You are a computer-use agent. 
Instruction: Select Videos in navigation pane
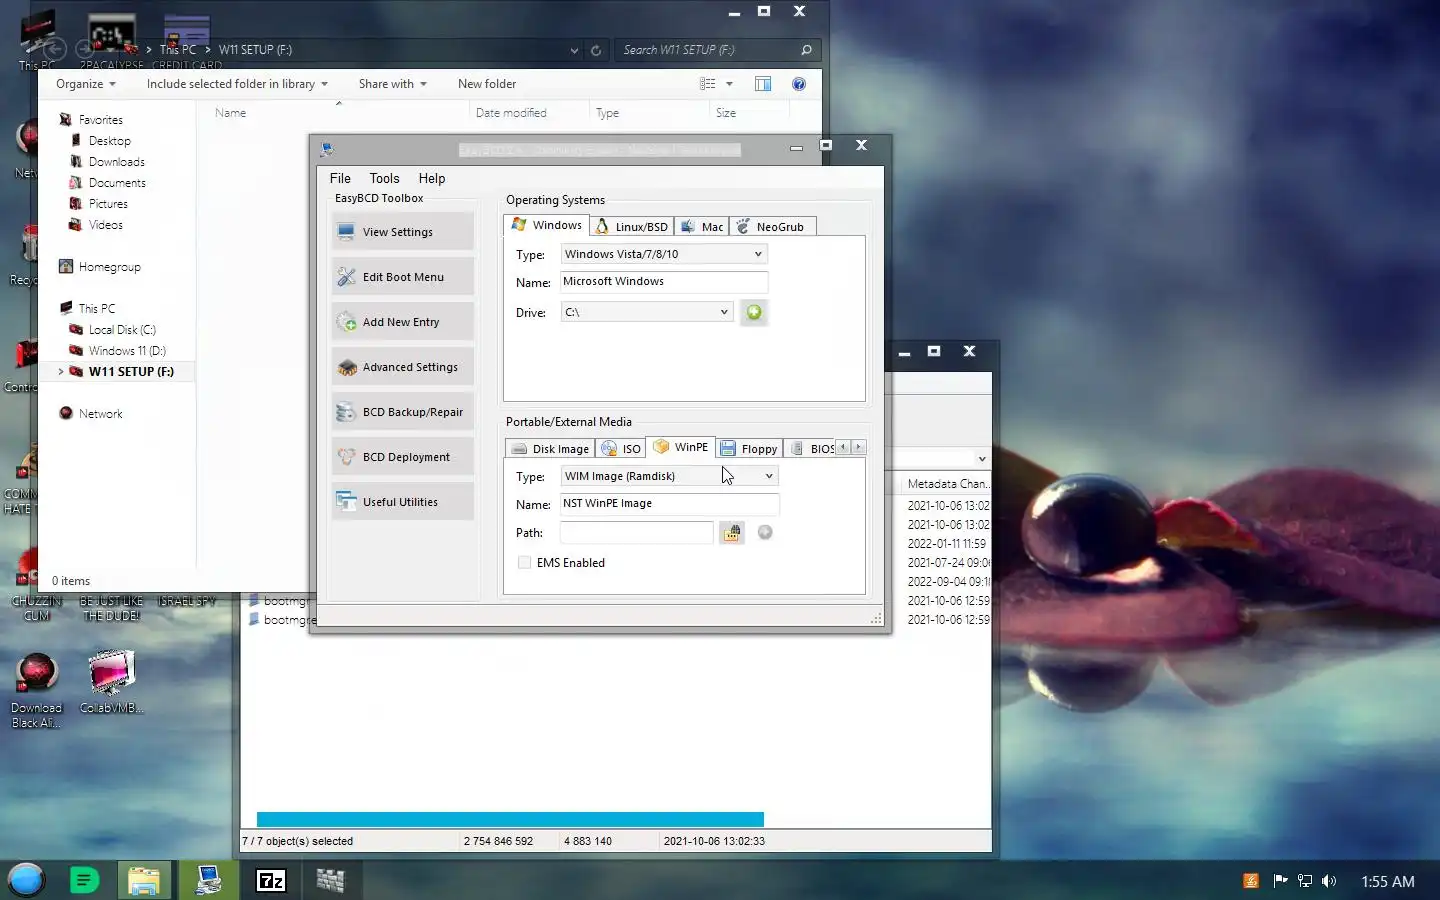coord(105,225)
